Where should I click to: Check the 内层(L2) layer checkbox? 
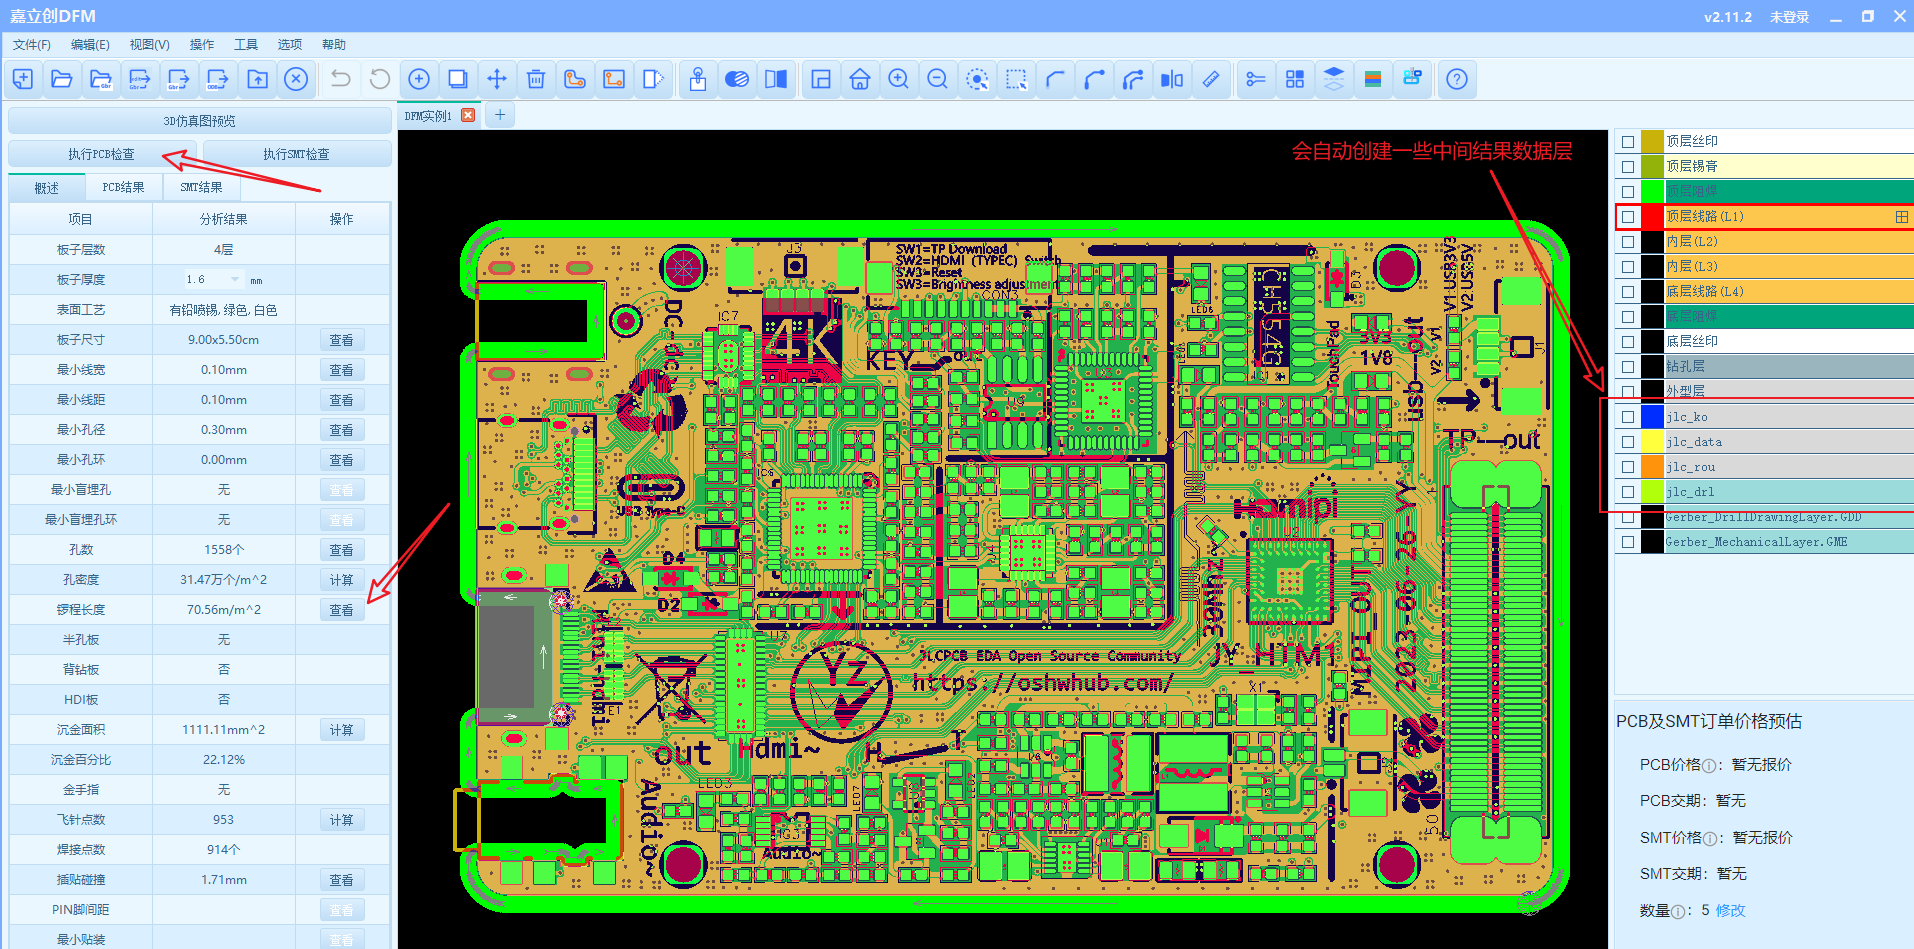tap(1628, 242)
